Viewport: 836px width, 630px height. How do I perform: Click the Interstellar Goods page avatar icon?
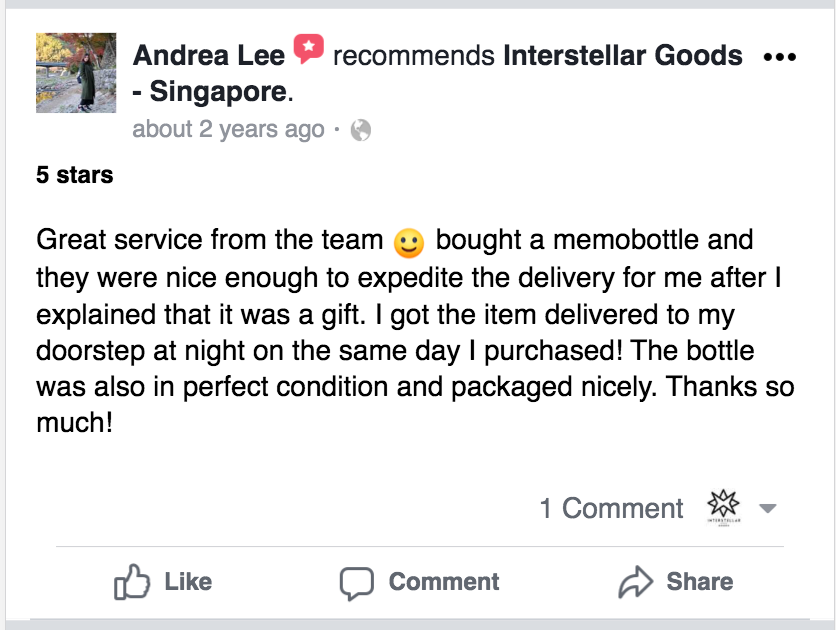(723, 507)
